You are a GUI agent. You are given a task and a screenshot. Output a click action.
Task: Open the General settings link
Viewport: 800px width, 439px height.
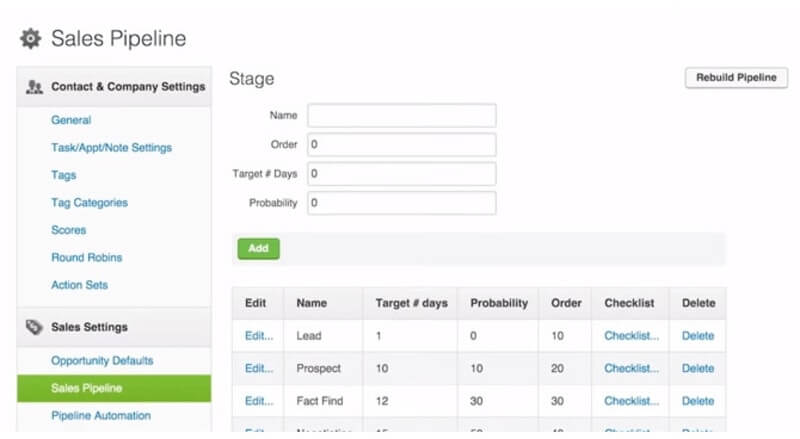[x=71, y=120]
